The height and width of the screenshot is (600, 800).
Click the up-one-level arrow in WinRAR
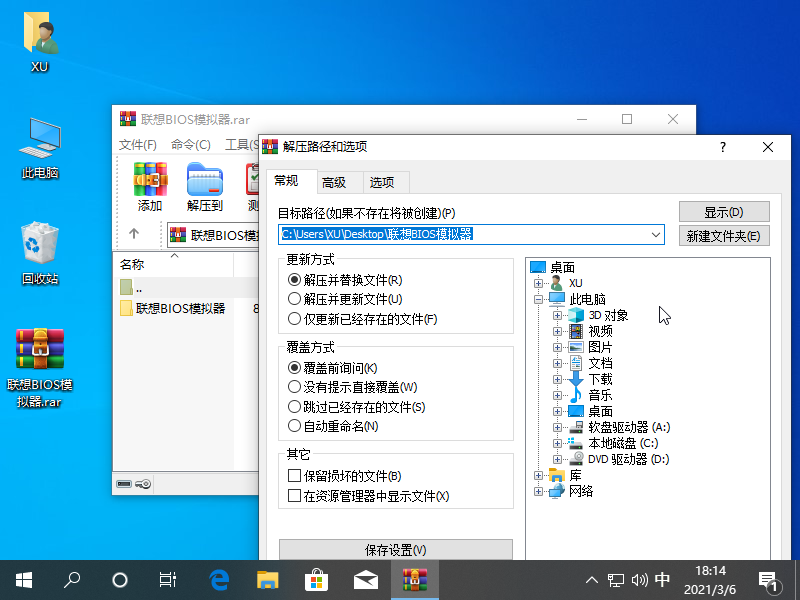134,234
